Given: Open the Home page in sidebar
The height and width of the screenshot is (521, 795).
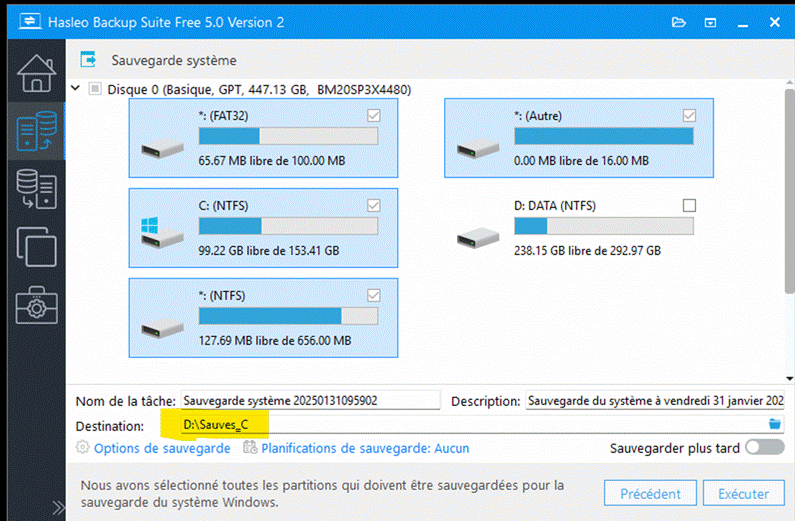Looking at the screenshot, I should point(36,73).
